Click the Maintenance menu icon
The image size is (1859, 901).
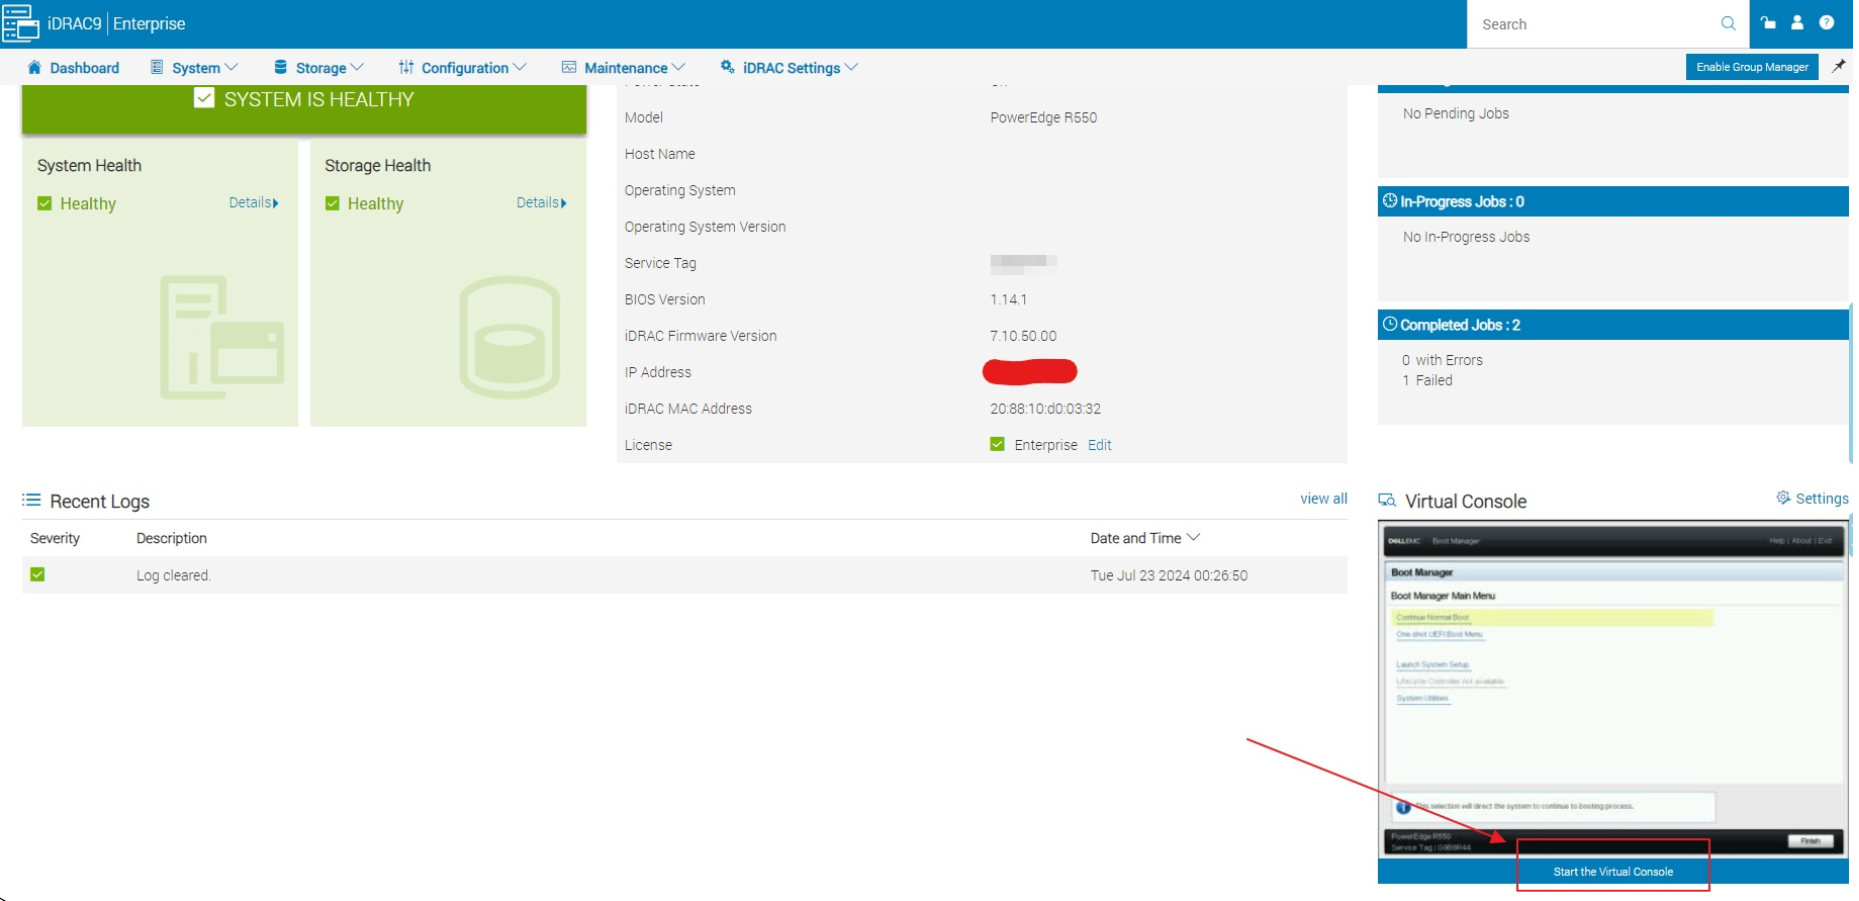(570, 68)
